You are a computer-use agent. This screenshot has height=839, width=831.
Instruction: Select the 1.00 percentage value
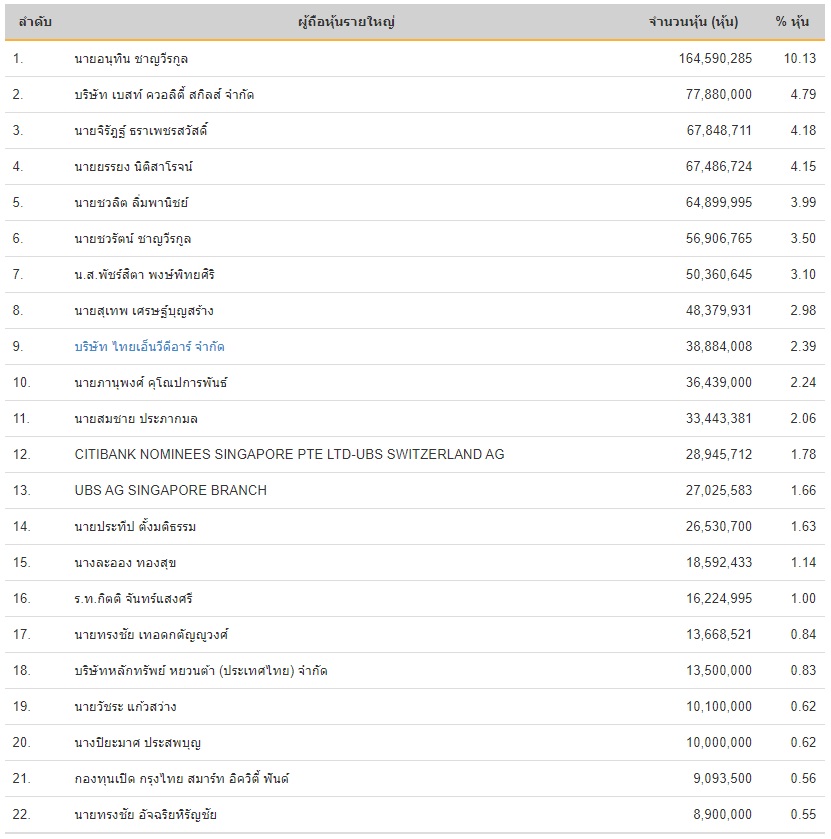tap(803, 598)
